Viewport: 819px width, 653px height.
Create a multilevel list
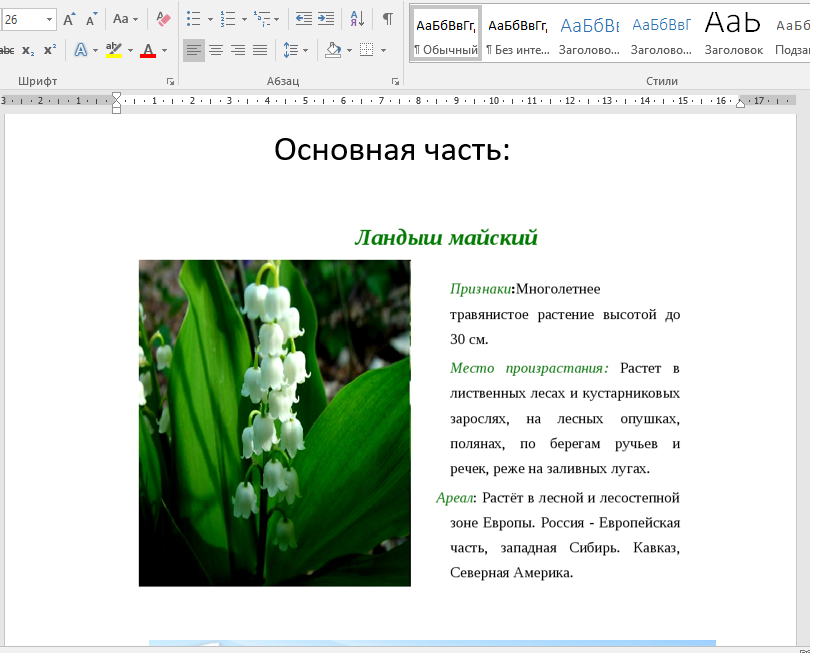click(x=262, y=19)
